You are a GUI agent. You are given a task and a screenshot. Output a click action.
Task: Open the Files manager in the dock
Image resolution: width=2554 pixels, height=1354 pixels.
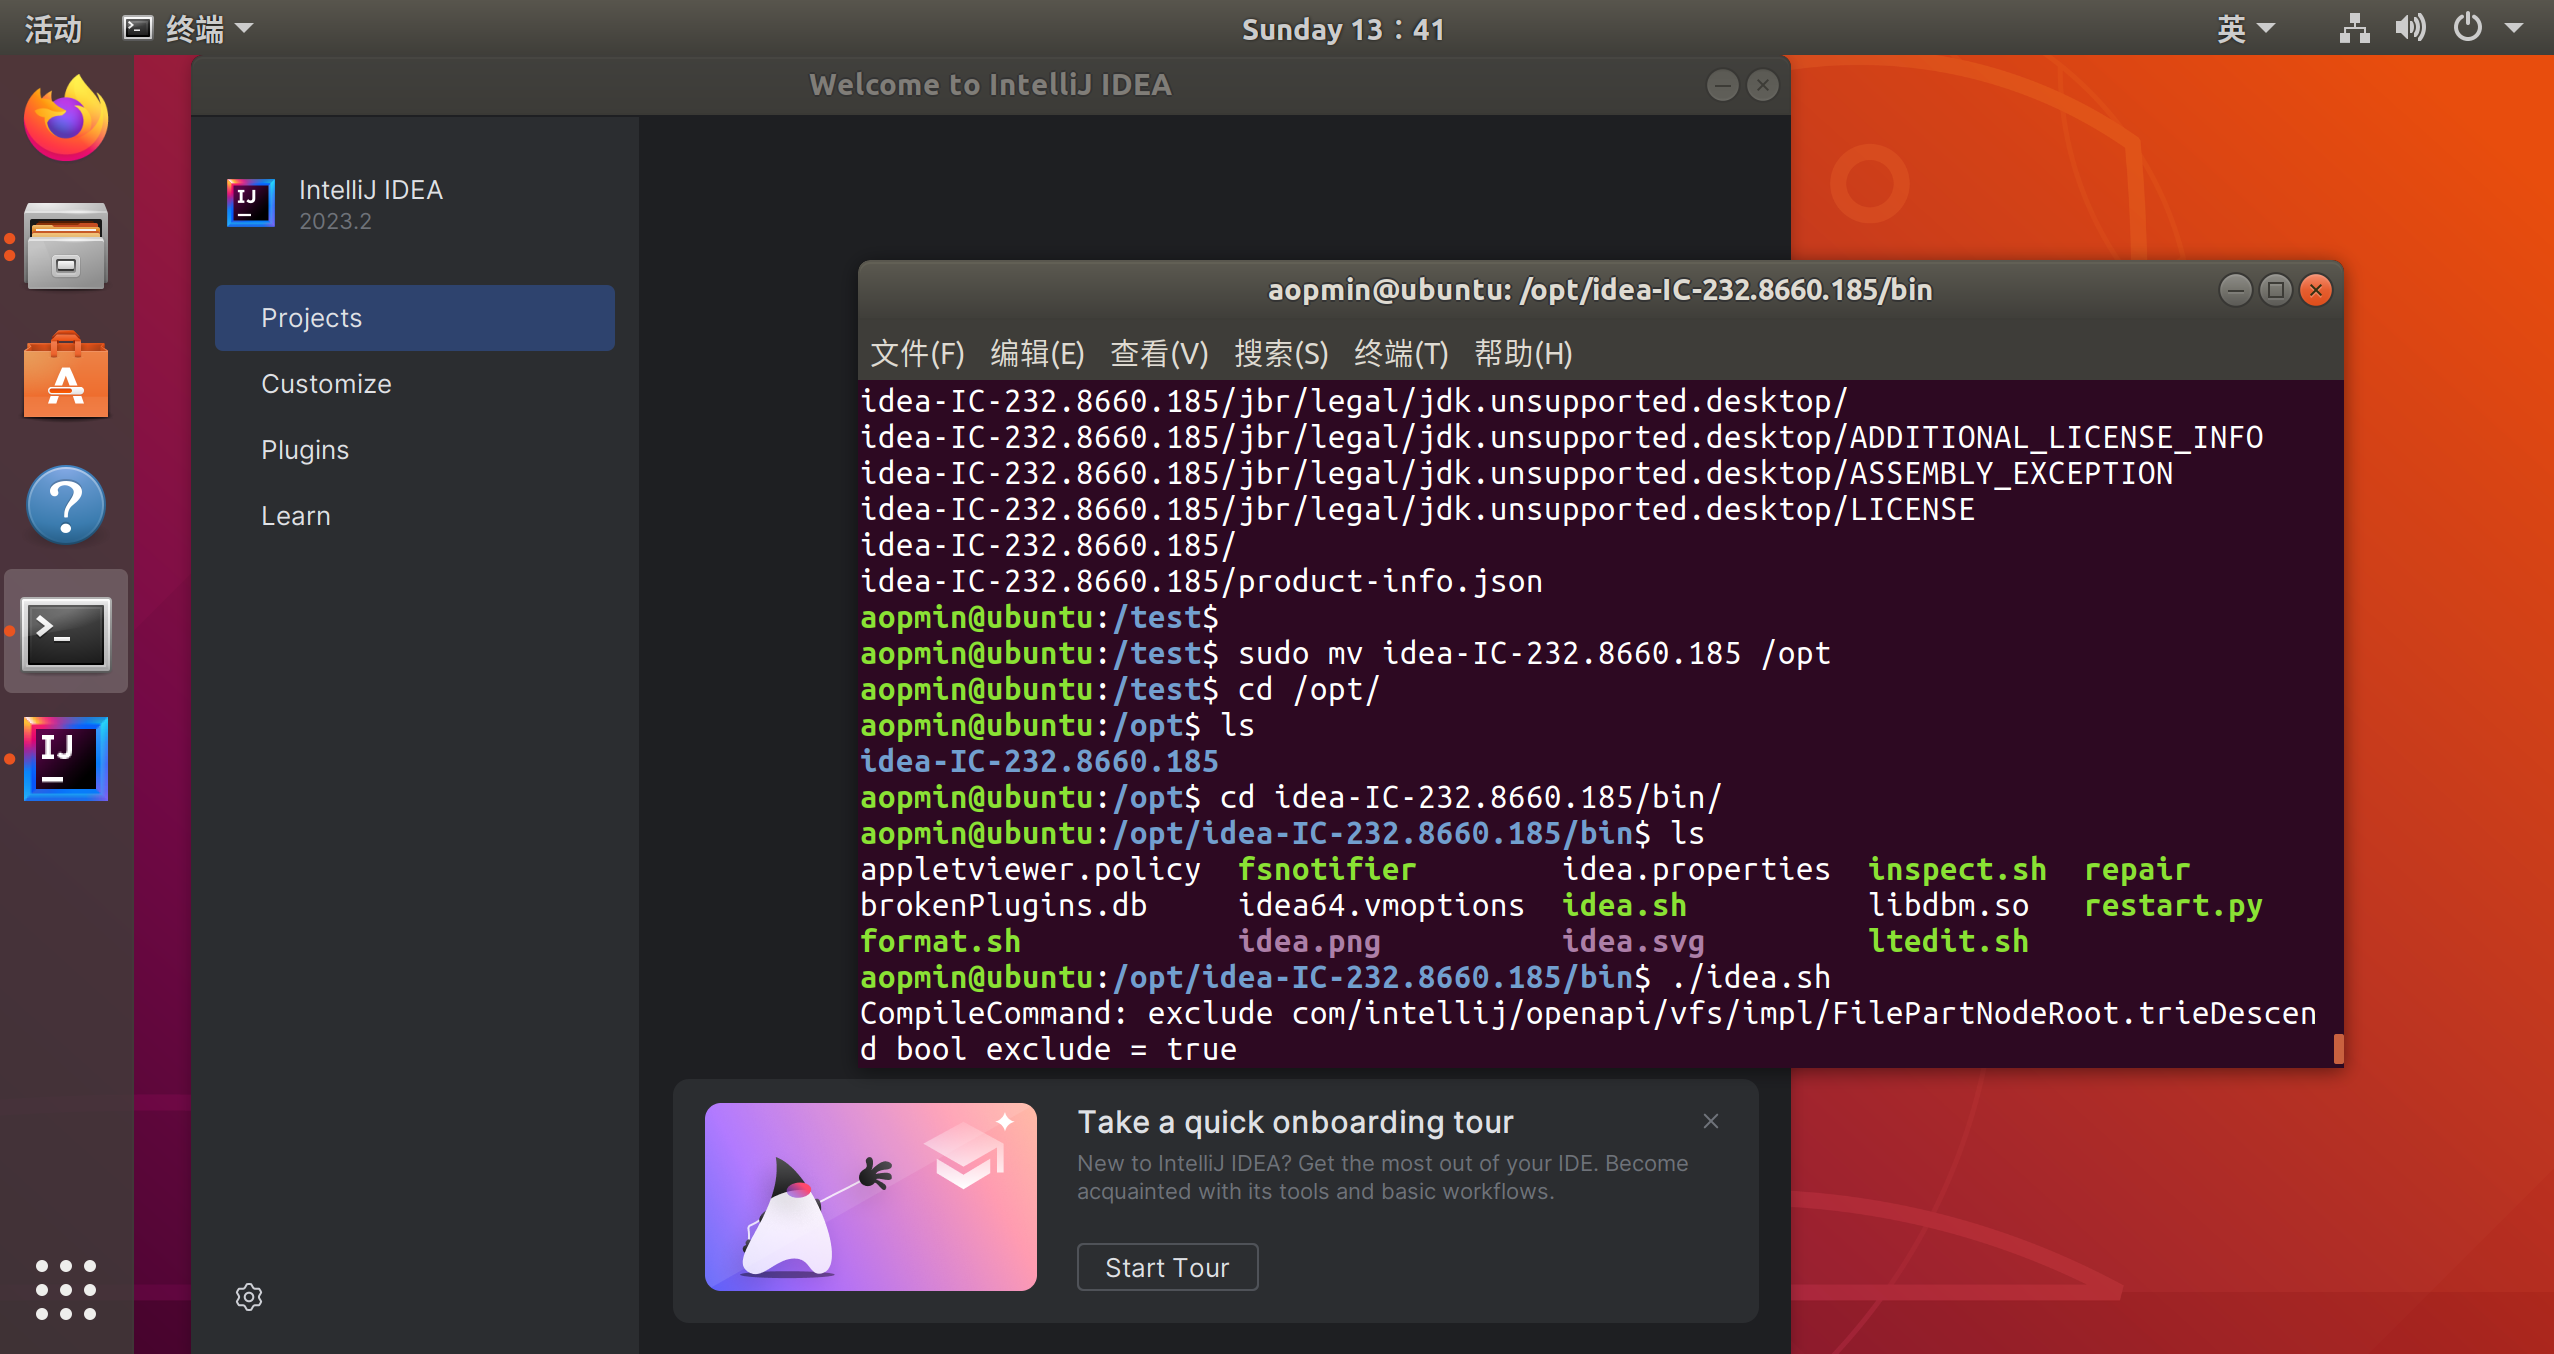[x=66, y=247]
